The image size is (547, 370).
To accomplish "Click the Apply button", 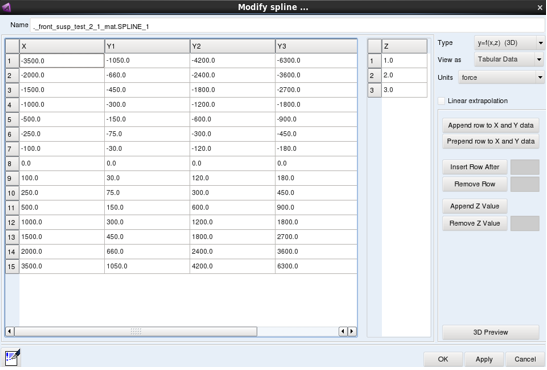I will 484,359.
